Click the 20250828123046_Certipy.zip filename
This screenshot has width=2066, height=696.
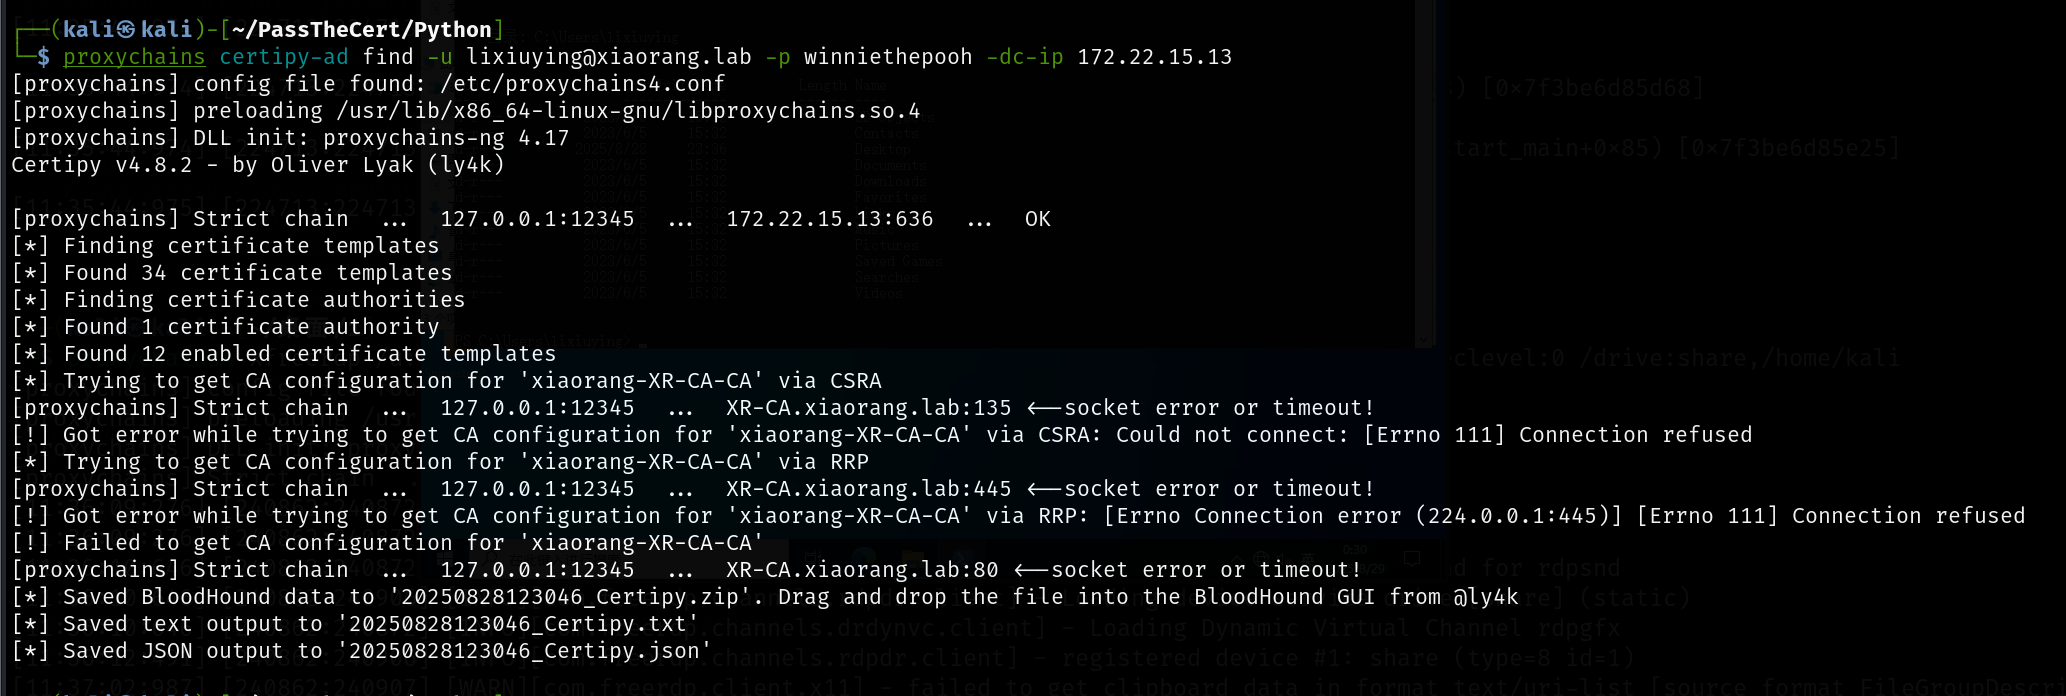pos(570,597)
